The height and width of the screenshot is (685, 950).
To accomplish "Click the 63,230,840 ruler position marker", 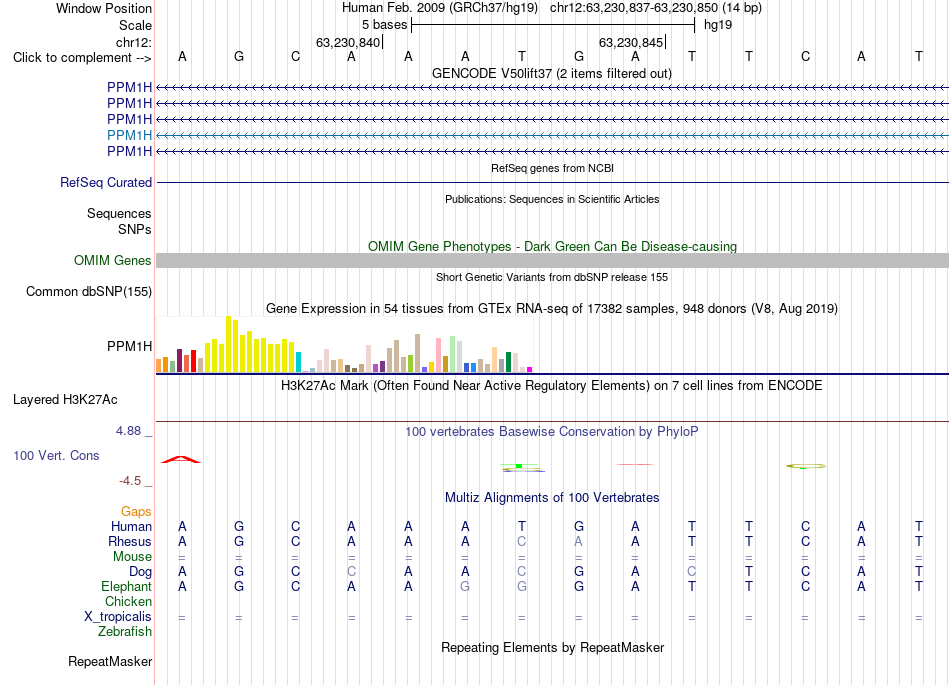I will pos(348,42).
